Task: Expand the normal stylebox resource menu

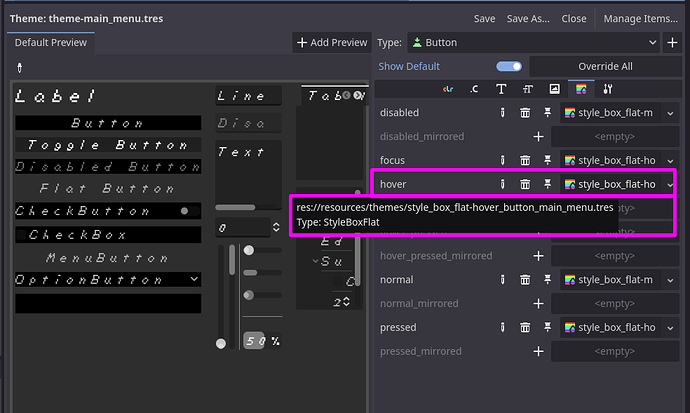Action: (670, 280)
